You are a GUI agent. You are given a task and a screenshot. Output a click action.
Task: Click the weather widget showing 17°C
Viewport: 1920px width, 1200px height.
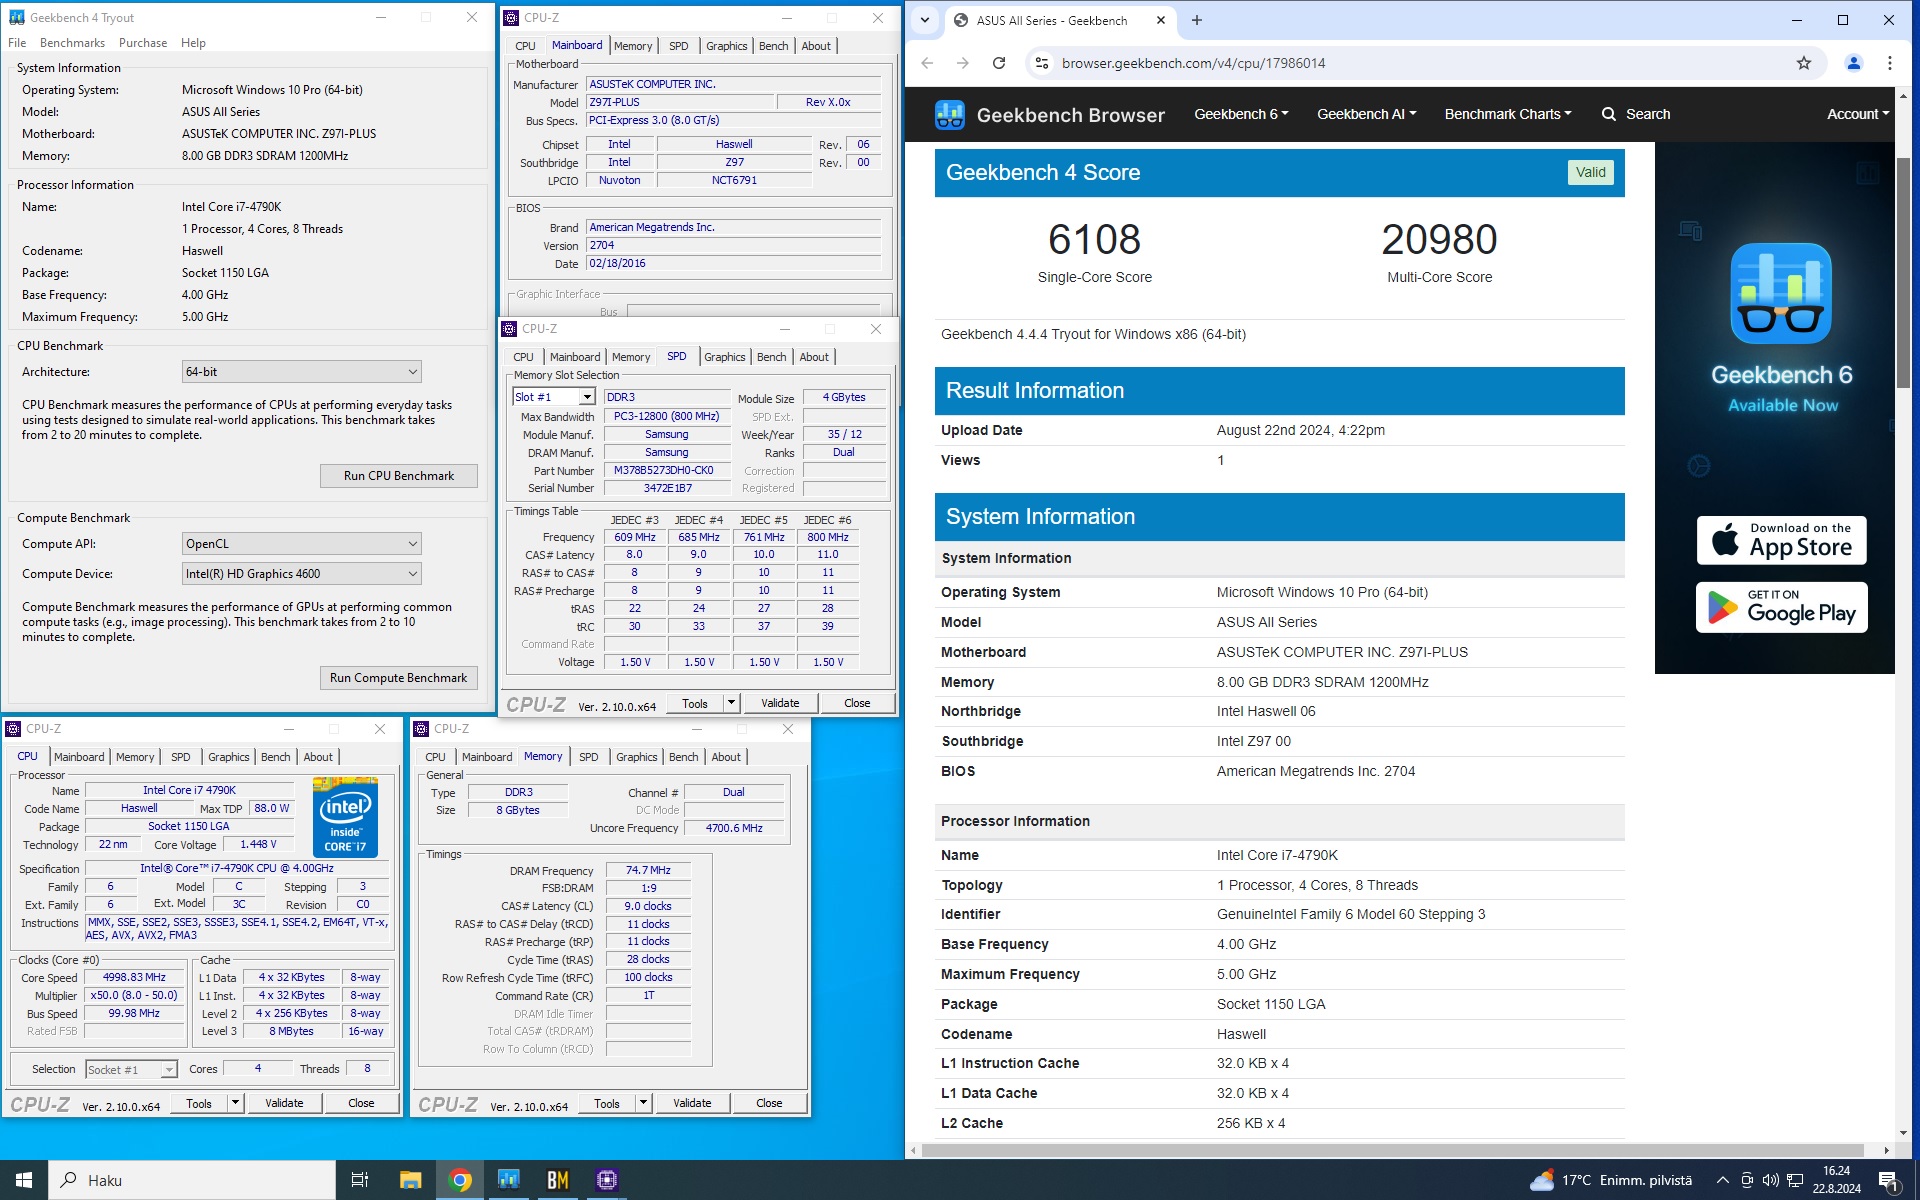(x=1611, y=1180)
